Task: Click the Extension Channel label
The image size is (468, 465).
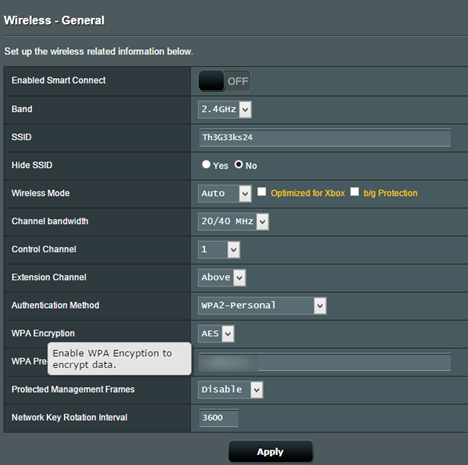Action: [49, 277]
